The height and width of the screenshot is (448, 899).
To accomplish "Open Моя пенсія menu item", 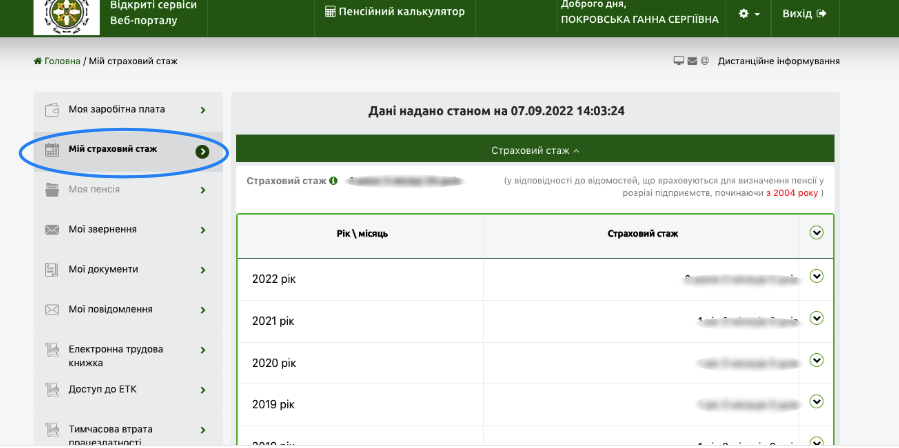I will click(x=128, y=190).
